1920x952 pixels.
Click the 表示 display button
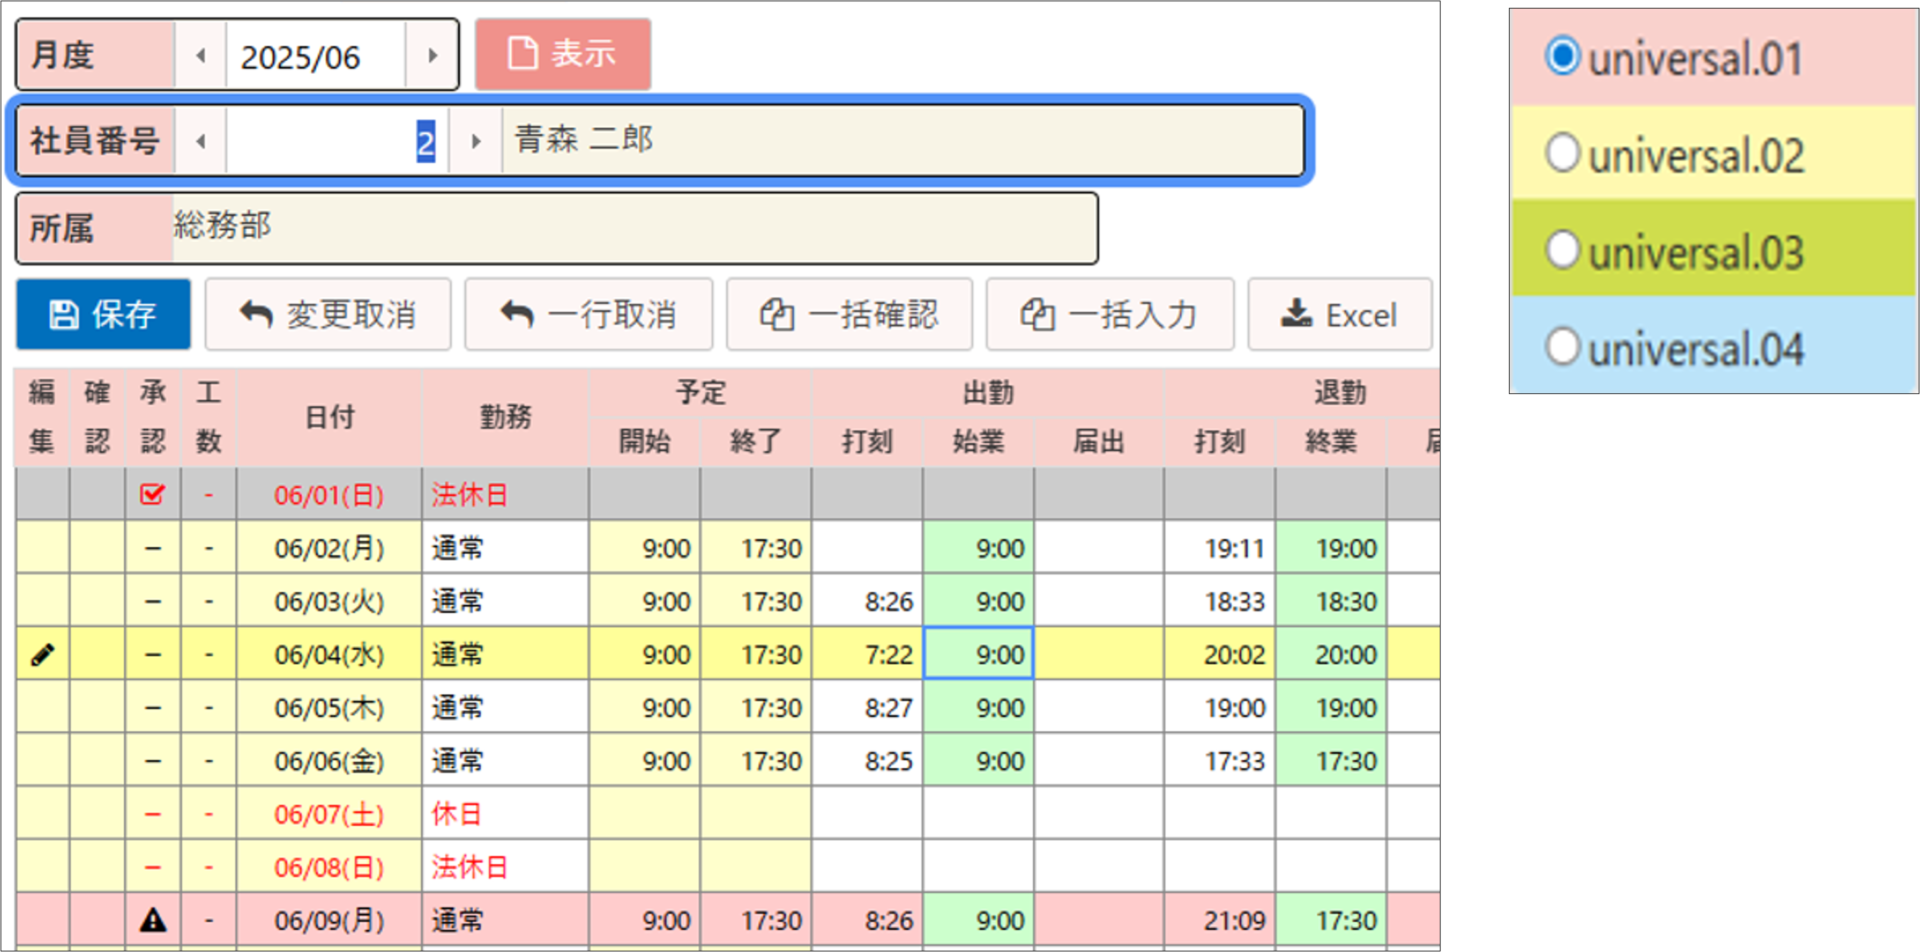562,54
